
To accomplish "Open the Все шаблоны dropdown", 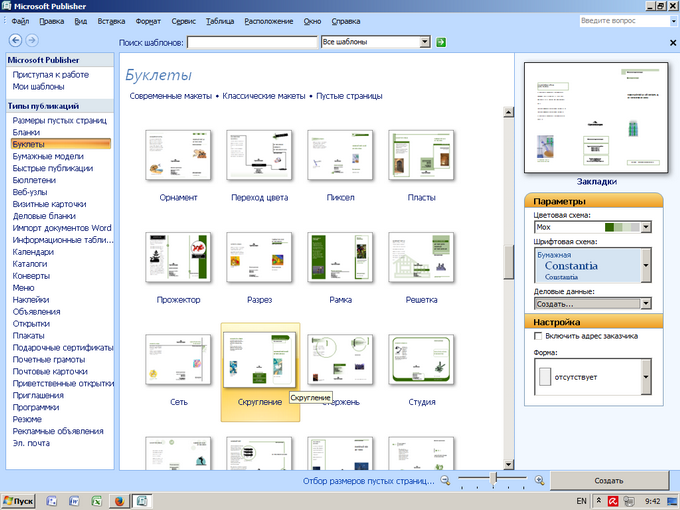I will tap(425, 42).
